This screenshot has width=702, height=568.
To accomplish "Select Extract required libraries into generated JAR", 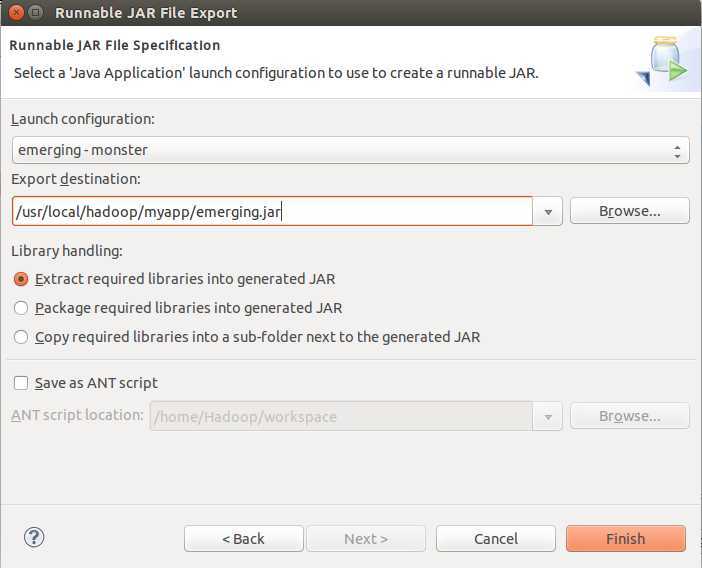I will 21,279.
